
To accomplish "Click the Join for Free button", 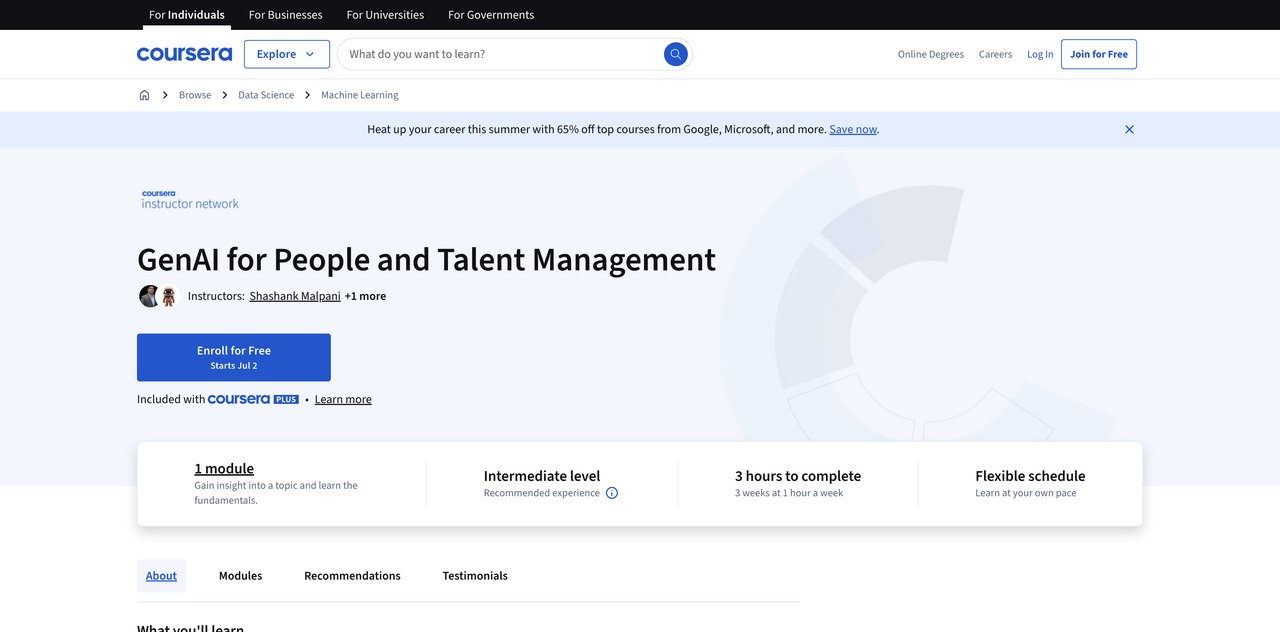I will coord(1098,54).
